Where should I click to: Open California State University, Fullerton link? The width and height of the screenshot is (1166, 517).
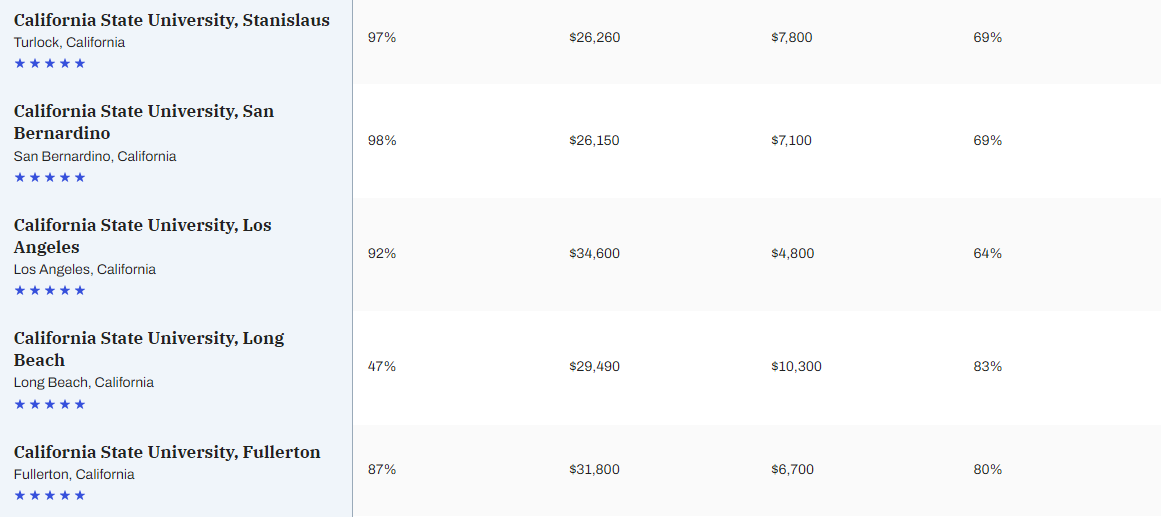coord(167,452)
